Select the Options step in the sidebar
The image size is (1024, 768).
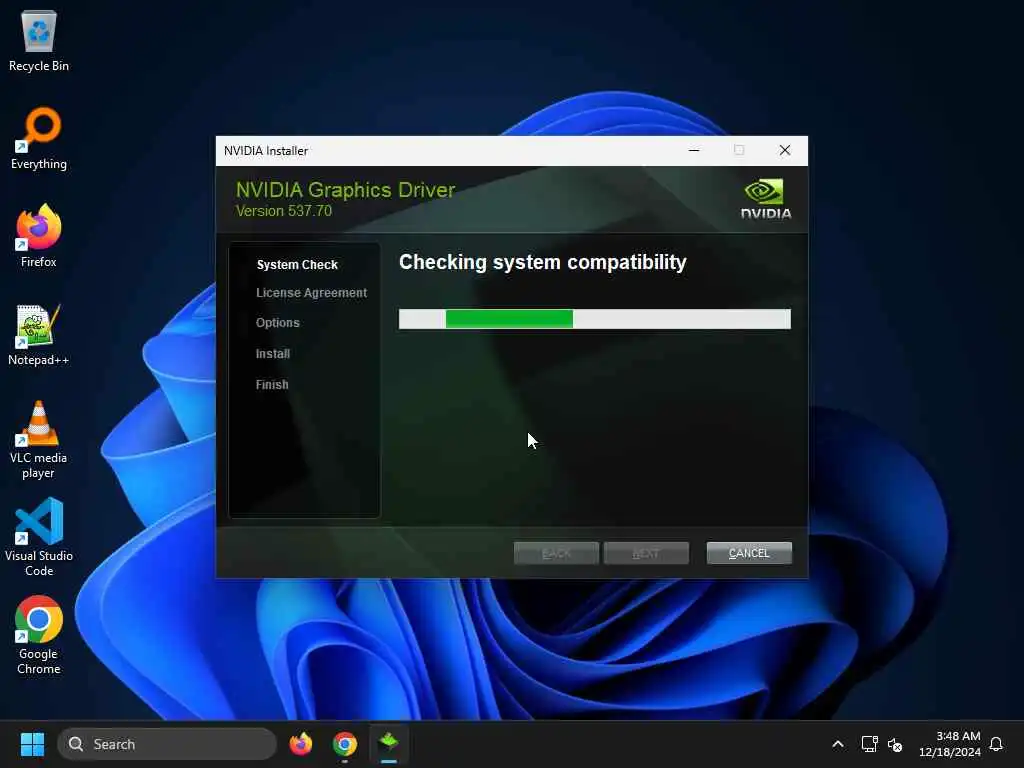tap(278, 323)
